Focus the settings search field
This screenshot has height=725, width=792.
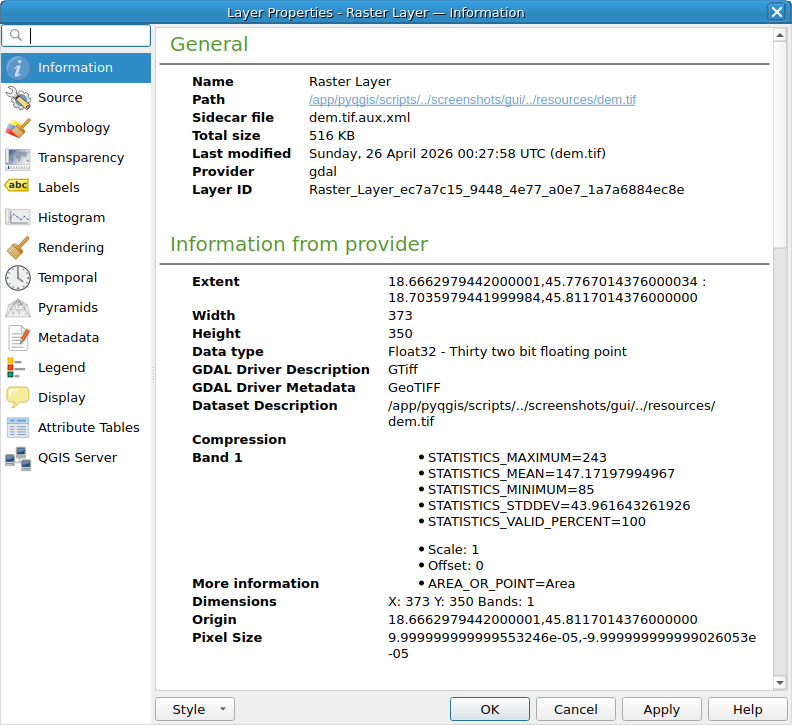tap(76, 35)
